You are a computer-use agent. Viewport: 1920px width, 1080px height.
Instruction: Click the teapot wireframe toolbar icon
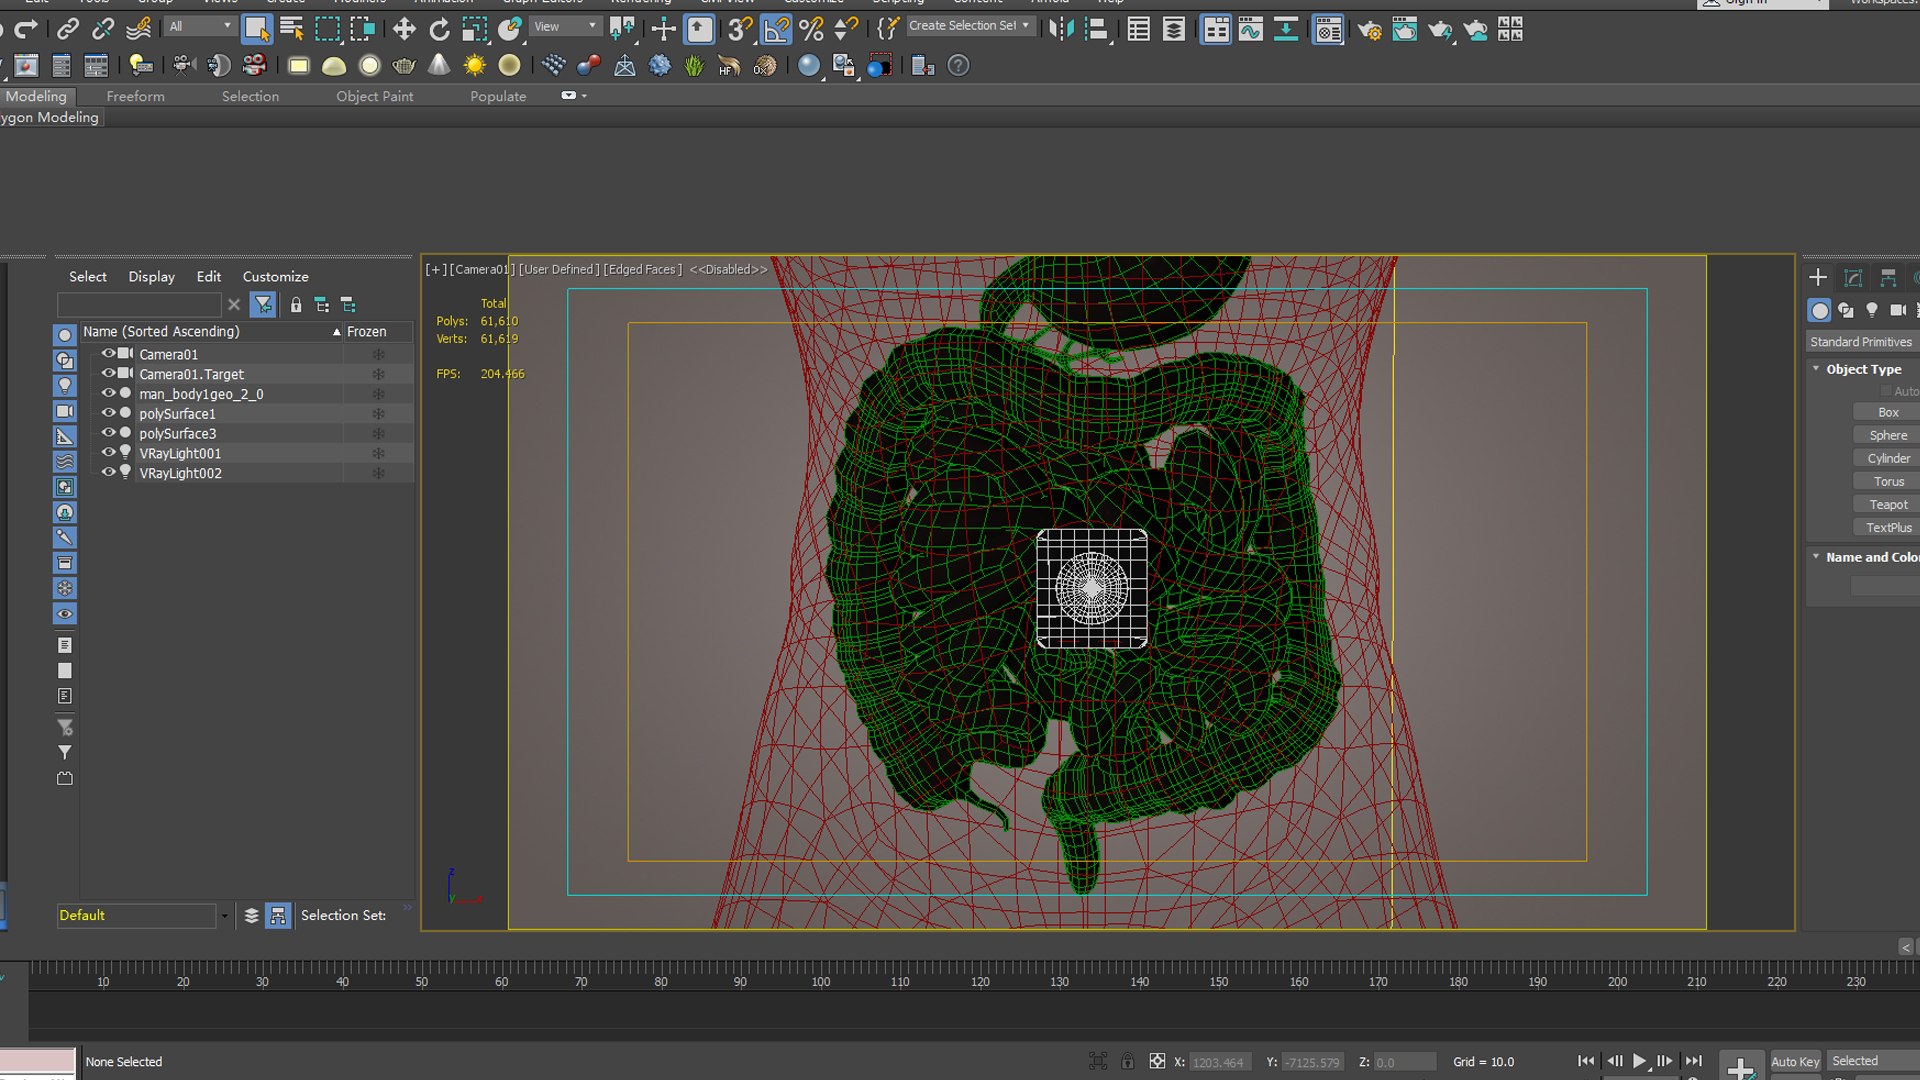point(404,66)
